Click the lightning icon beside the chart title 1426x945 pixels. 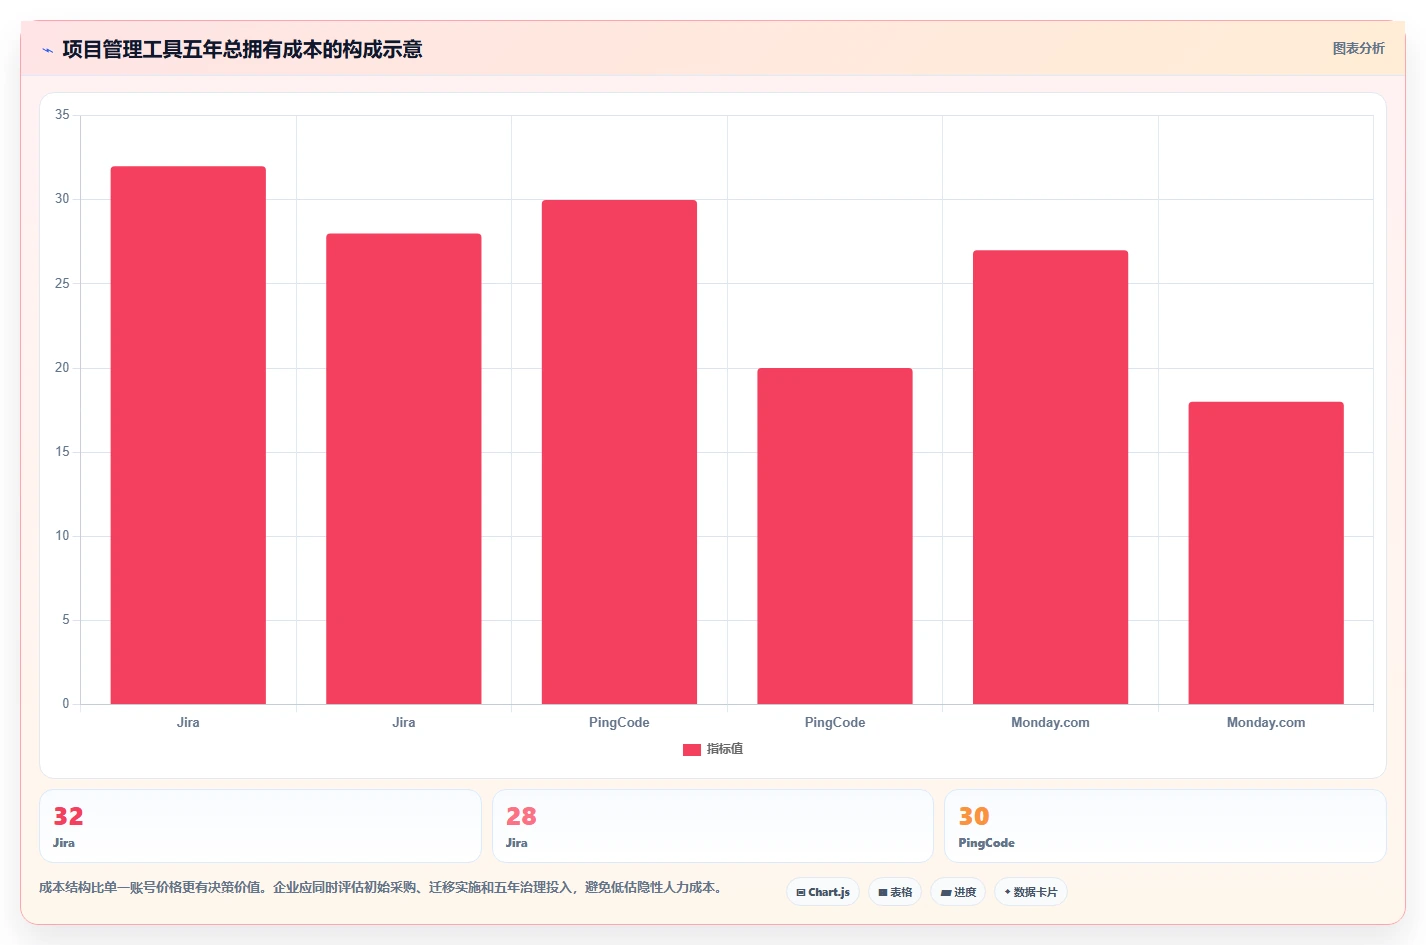pyautogui.click(x=47, y=50)
